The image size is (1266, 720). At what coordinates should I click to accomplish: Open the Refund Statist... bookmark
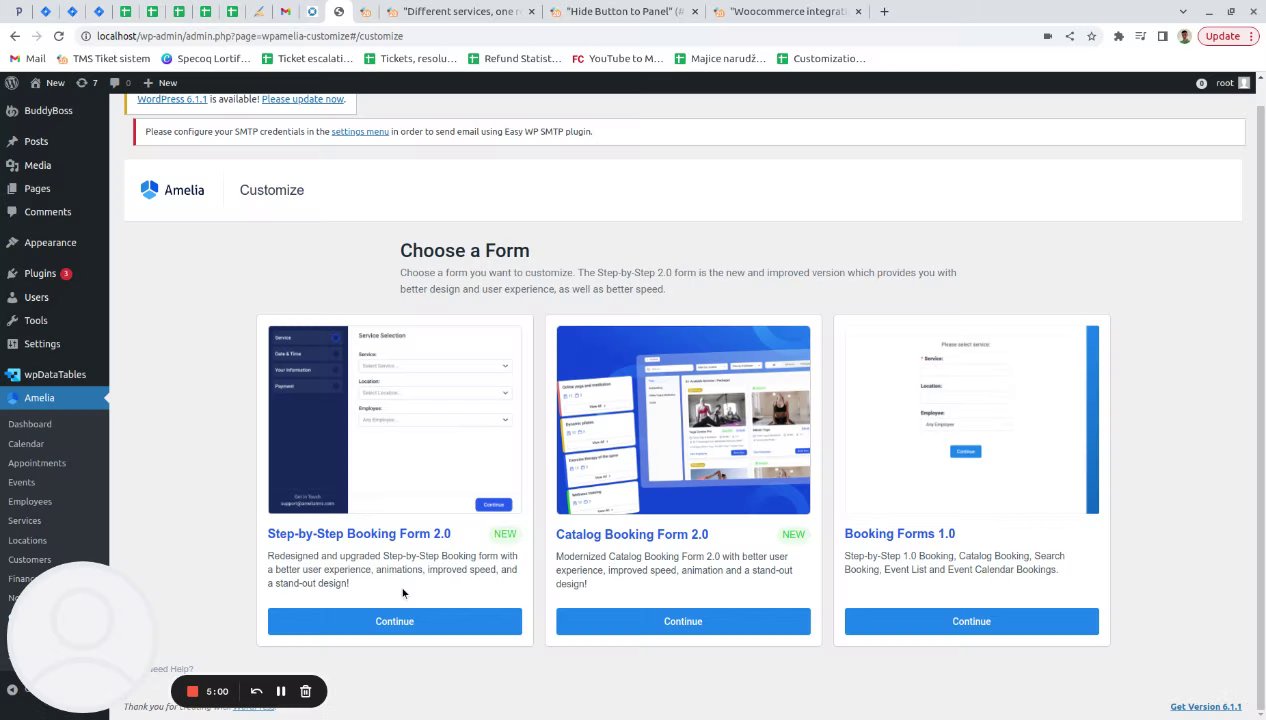pyautogui.click(x=513, y=58)
